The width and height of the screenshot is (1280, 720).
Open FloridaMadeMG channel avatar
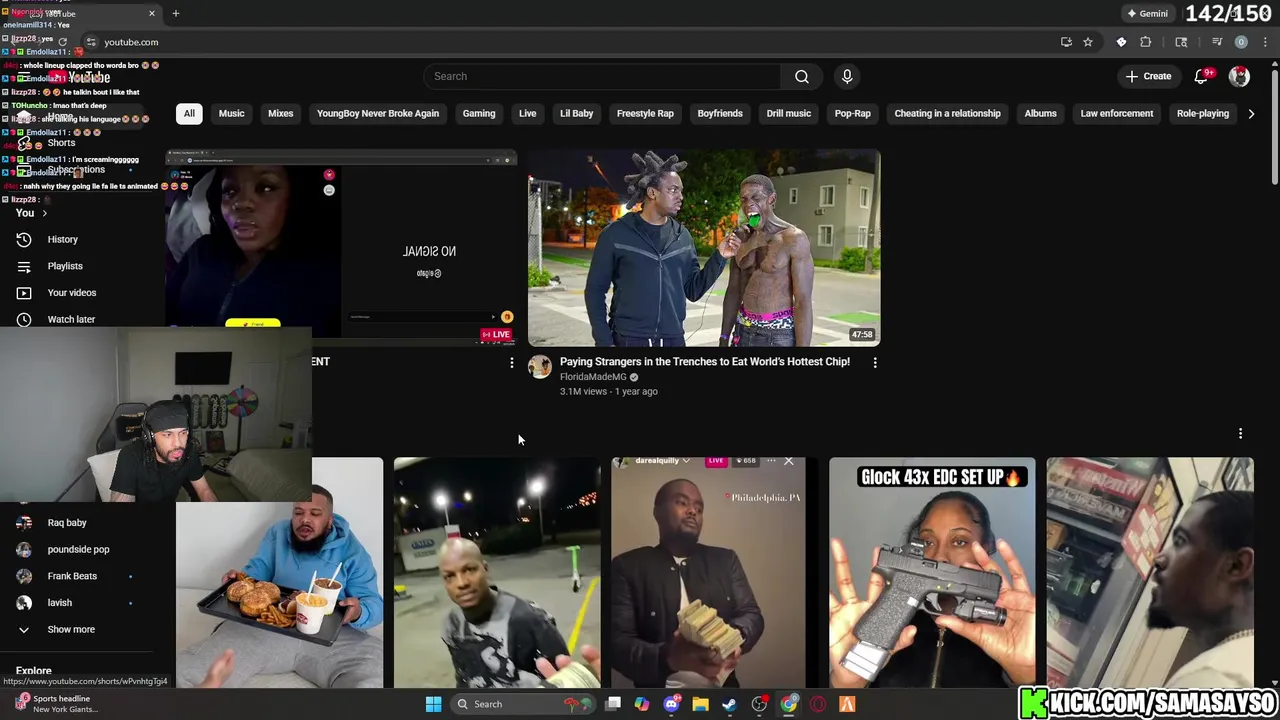pyautogui.click(x=540, y=367)
